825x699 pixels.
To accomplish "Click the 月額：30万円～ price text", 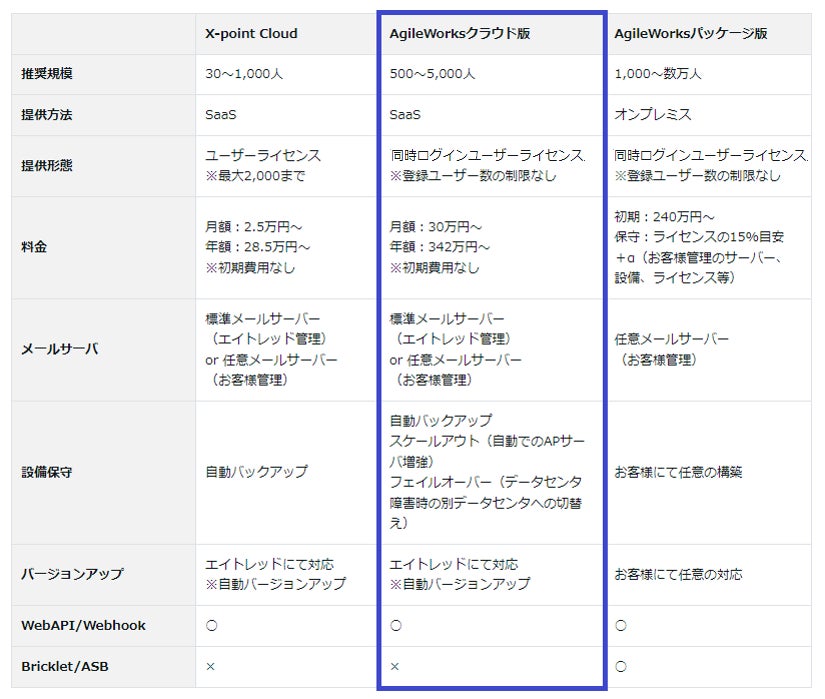I will (435, 227).
